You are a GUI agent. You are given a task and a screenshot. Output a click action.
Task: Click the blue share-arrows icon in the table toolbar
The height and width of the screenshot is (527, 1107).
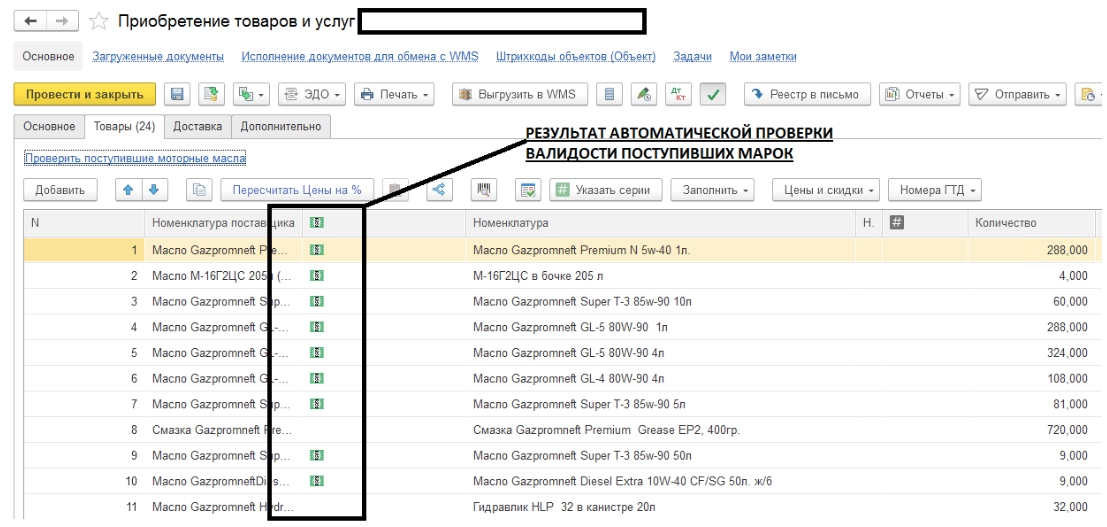click(x=439, y=189)
